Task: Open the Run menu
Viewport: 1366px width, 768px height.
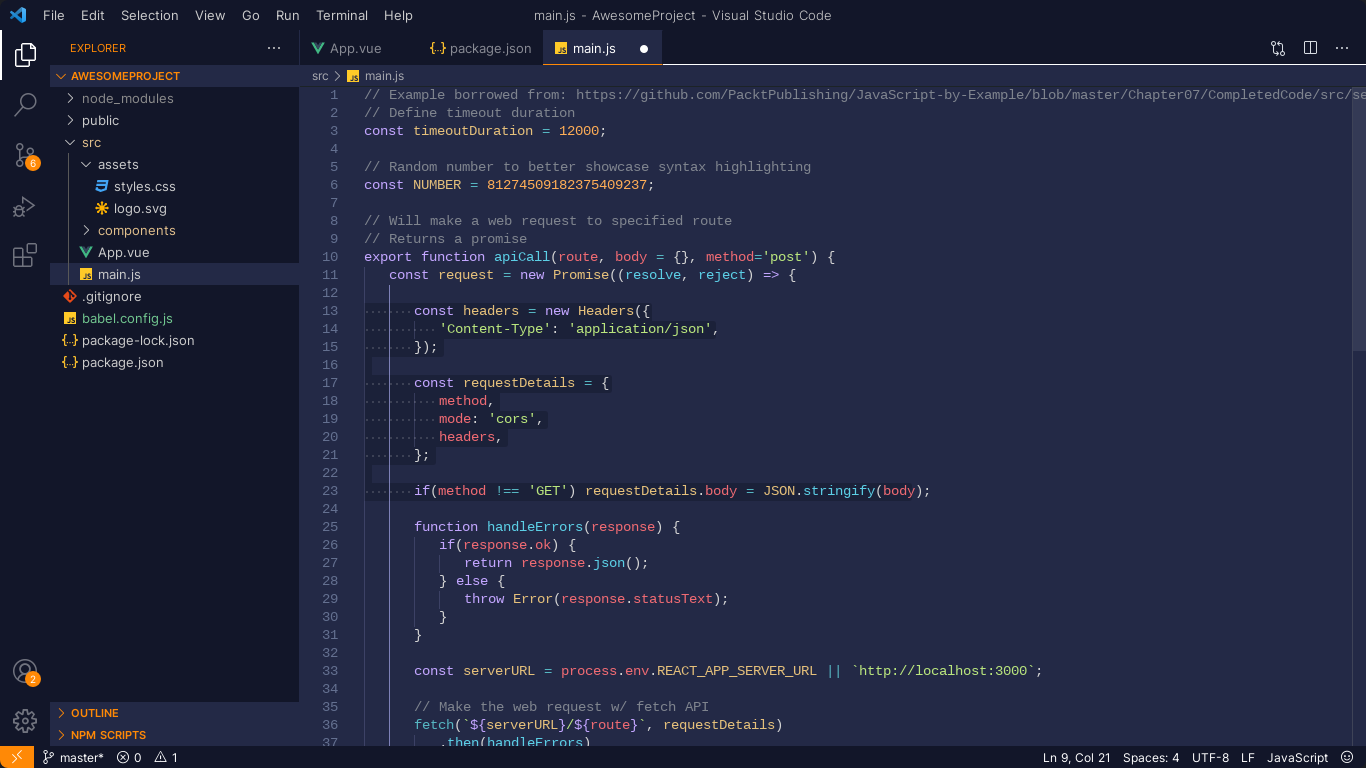Action: click(287, 15)
